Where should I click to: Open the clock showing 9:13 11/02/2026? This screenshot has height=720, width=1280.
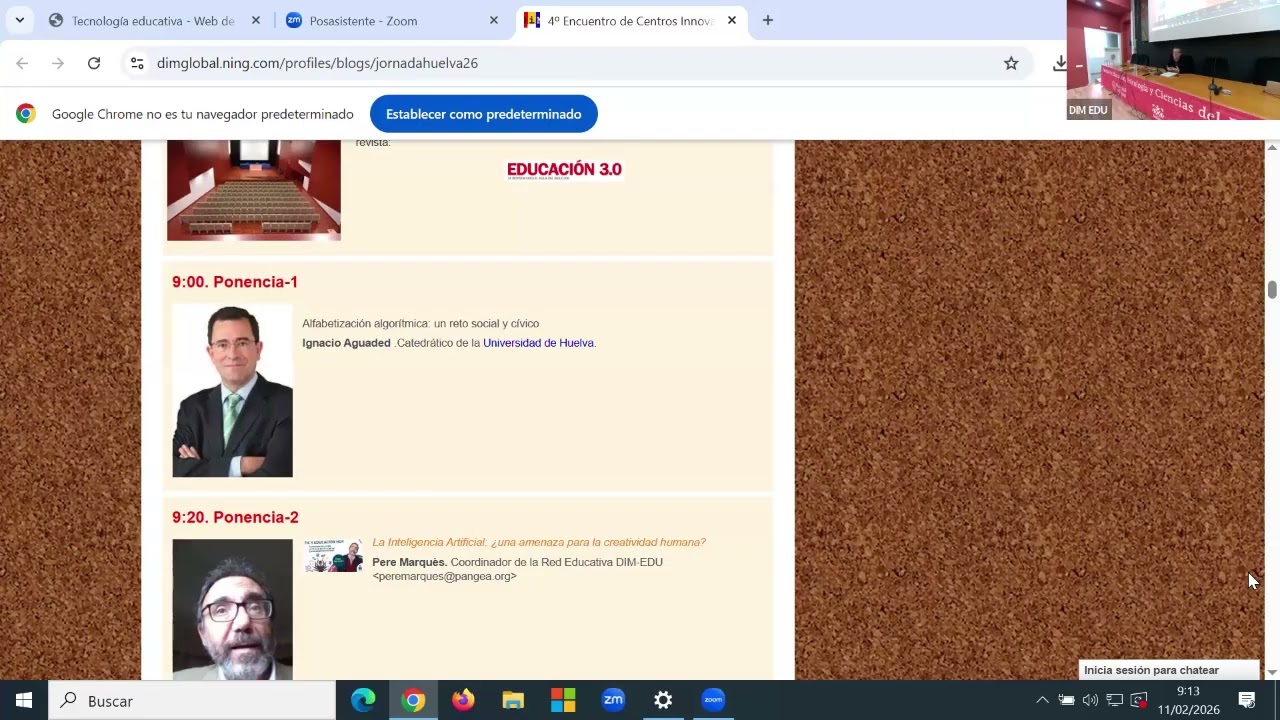click(1188, 700)
